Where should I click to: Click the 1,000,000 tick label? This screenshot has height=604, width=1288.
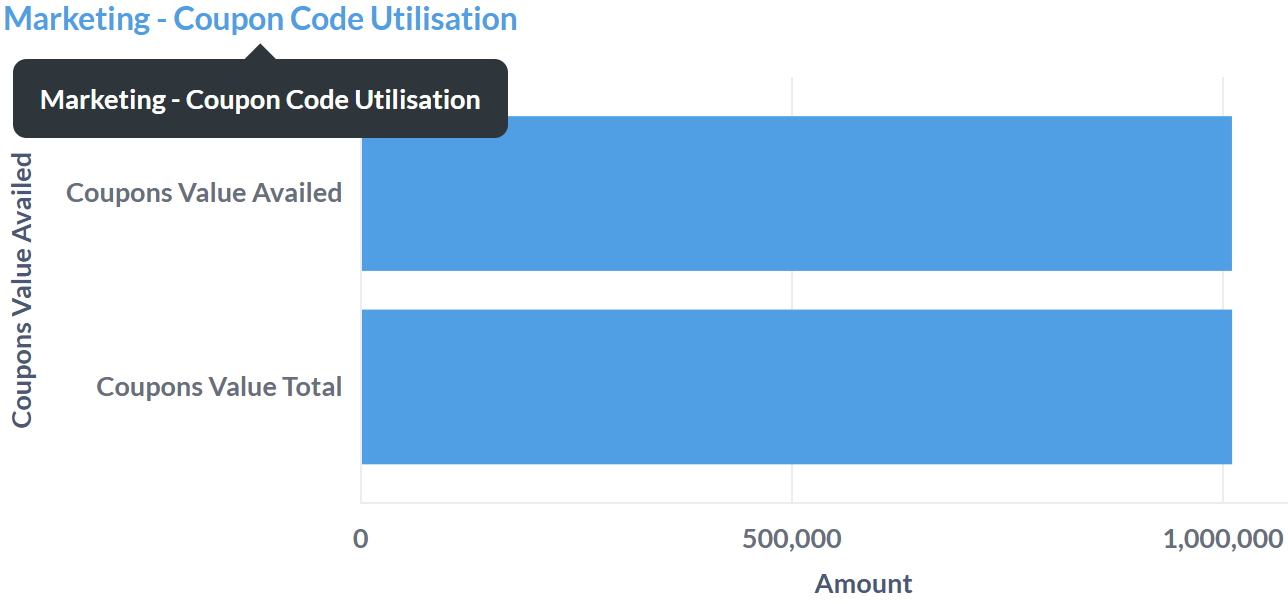1223,539
